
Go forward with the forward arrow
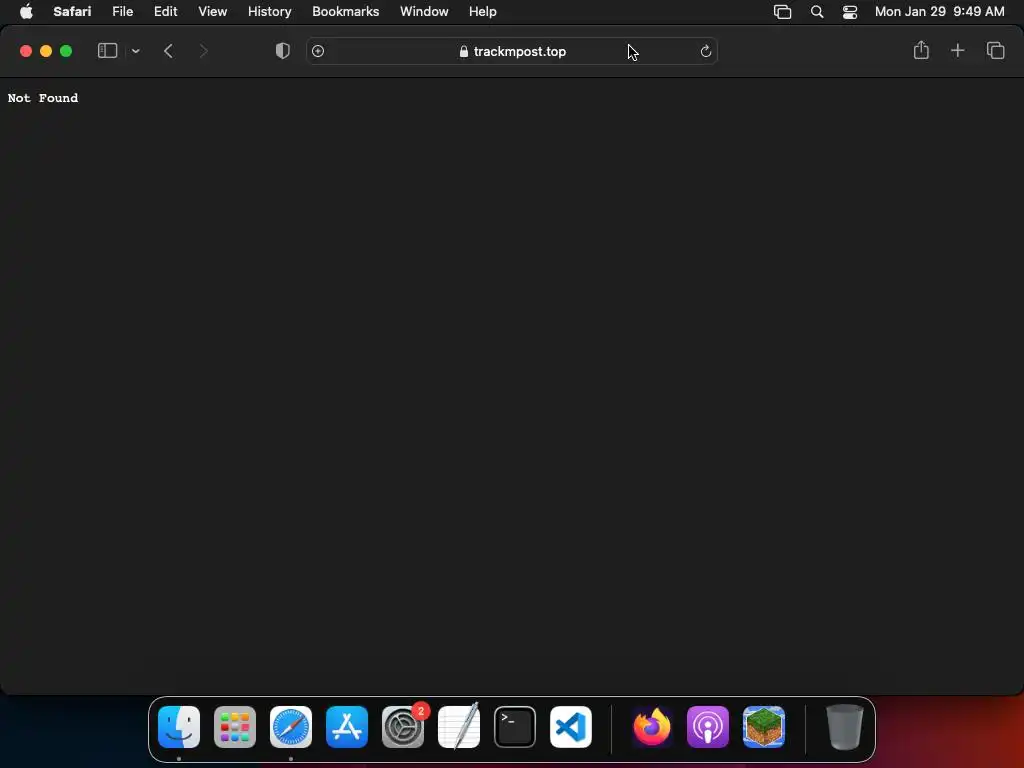click(x=203, y=51)
